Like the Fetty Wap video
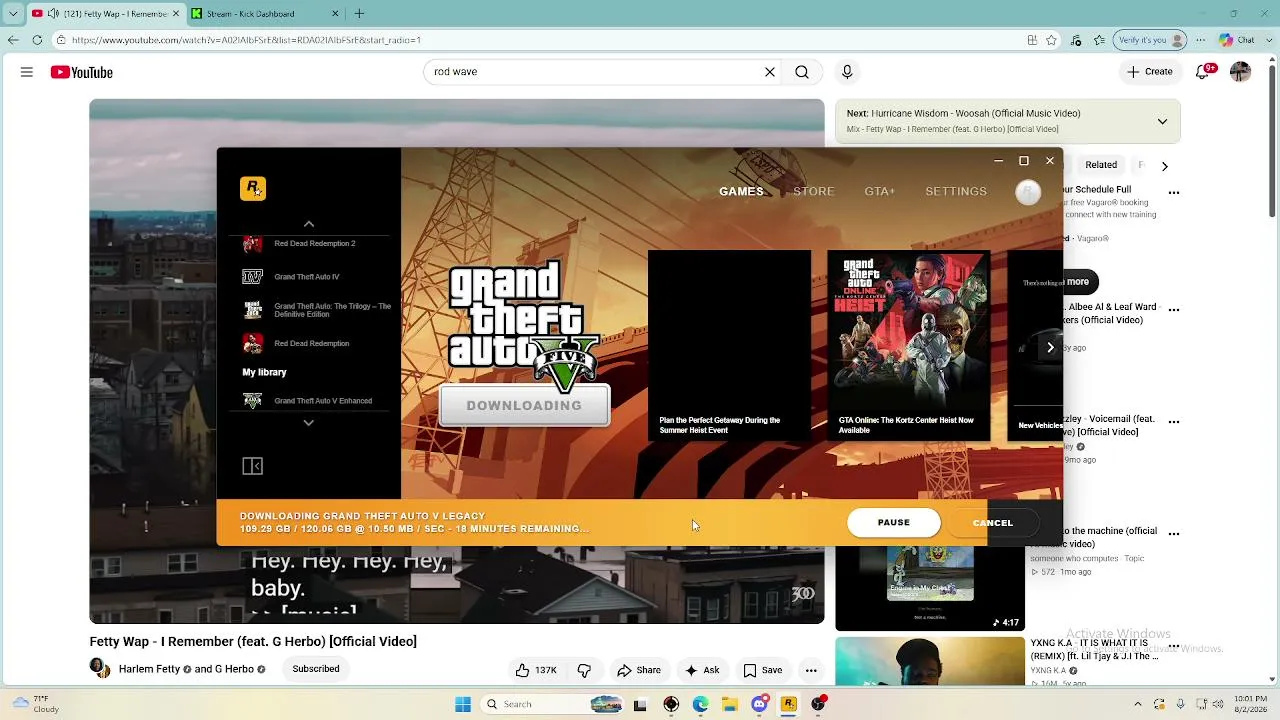The image size is (1280, 720). point(535,670)
